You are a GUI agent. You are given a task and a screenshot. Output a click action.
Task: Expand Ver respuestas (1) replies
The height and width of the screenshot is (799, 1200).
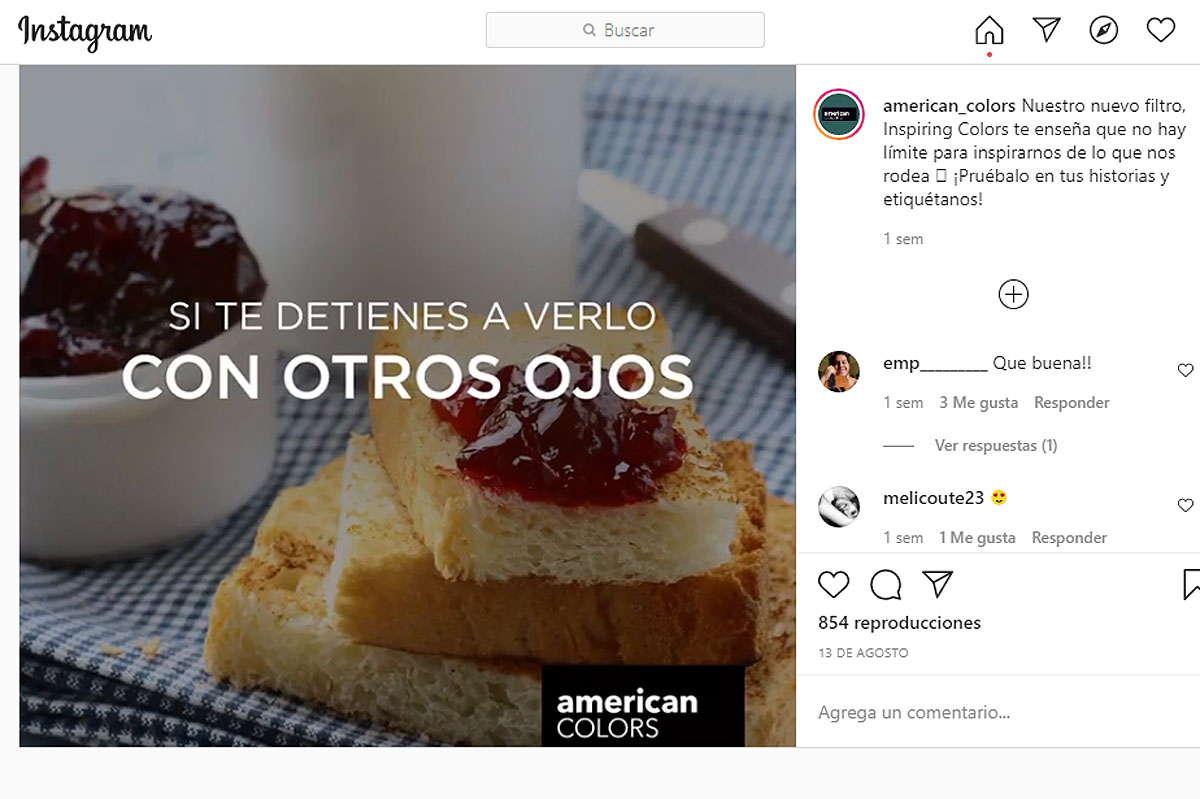(x=996, y=445)
